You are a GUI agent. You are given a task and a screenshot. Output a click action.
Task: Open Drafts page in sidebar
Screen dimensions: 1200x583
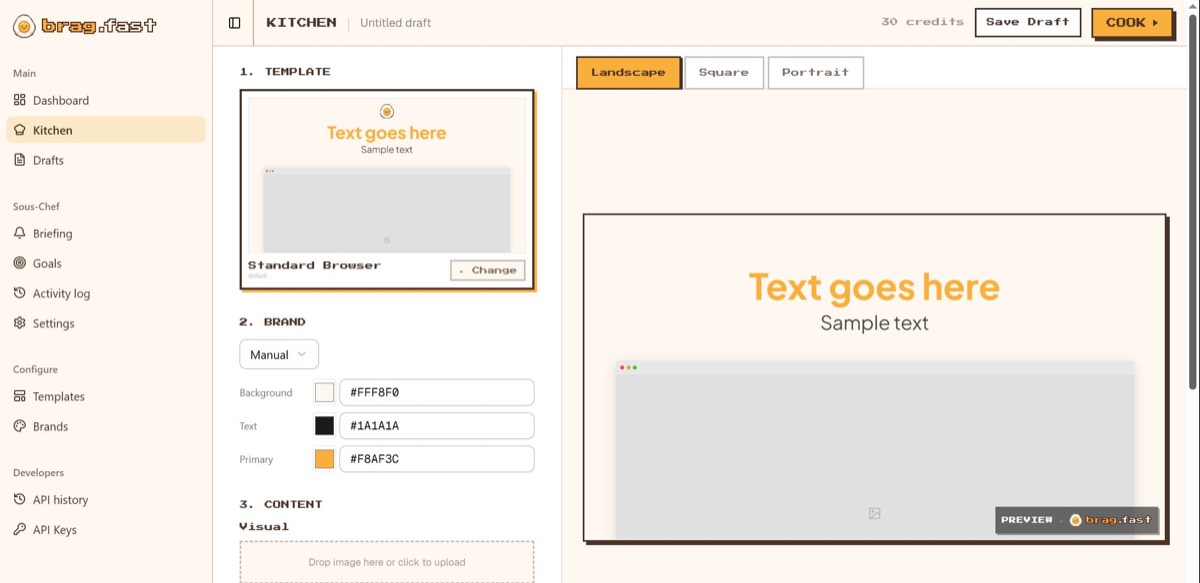106,160
